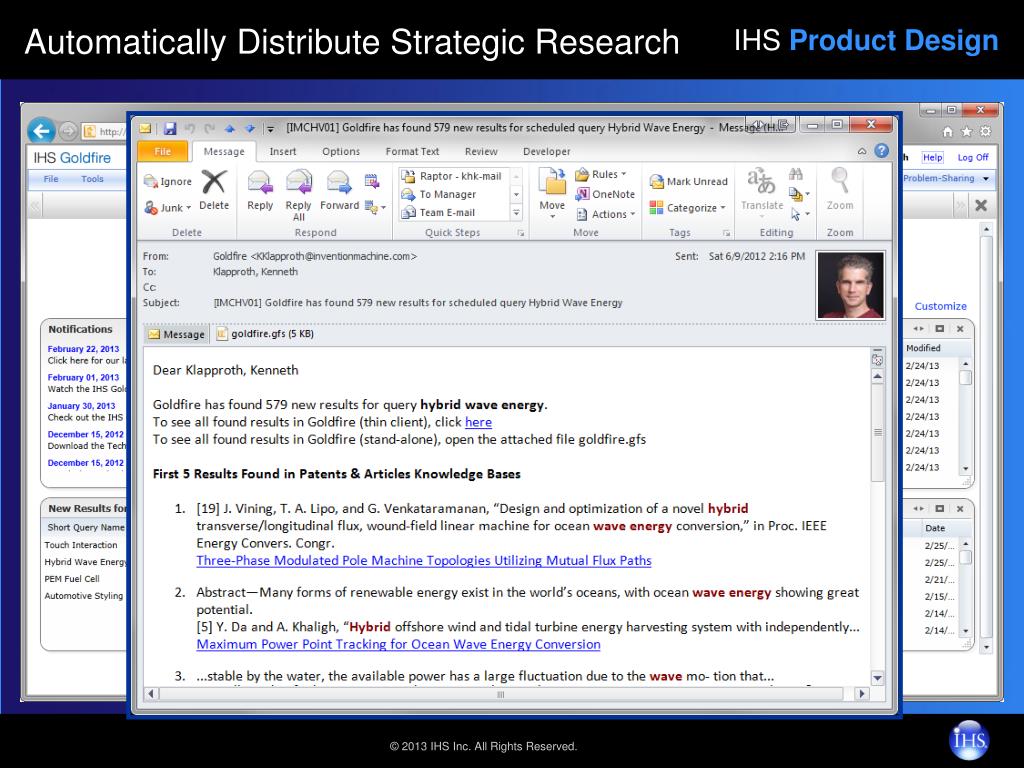Open the Customize Quick Access Toolbar dropdown

click(x=270, y=129)
